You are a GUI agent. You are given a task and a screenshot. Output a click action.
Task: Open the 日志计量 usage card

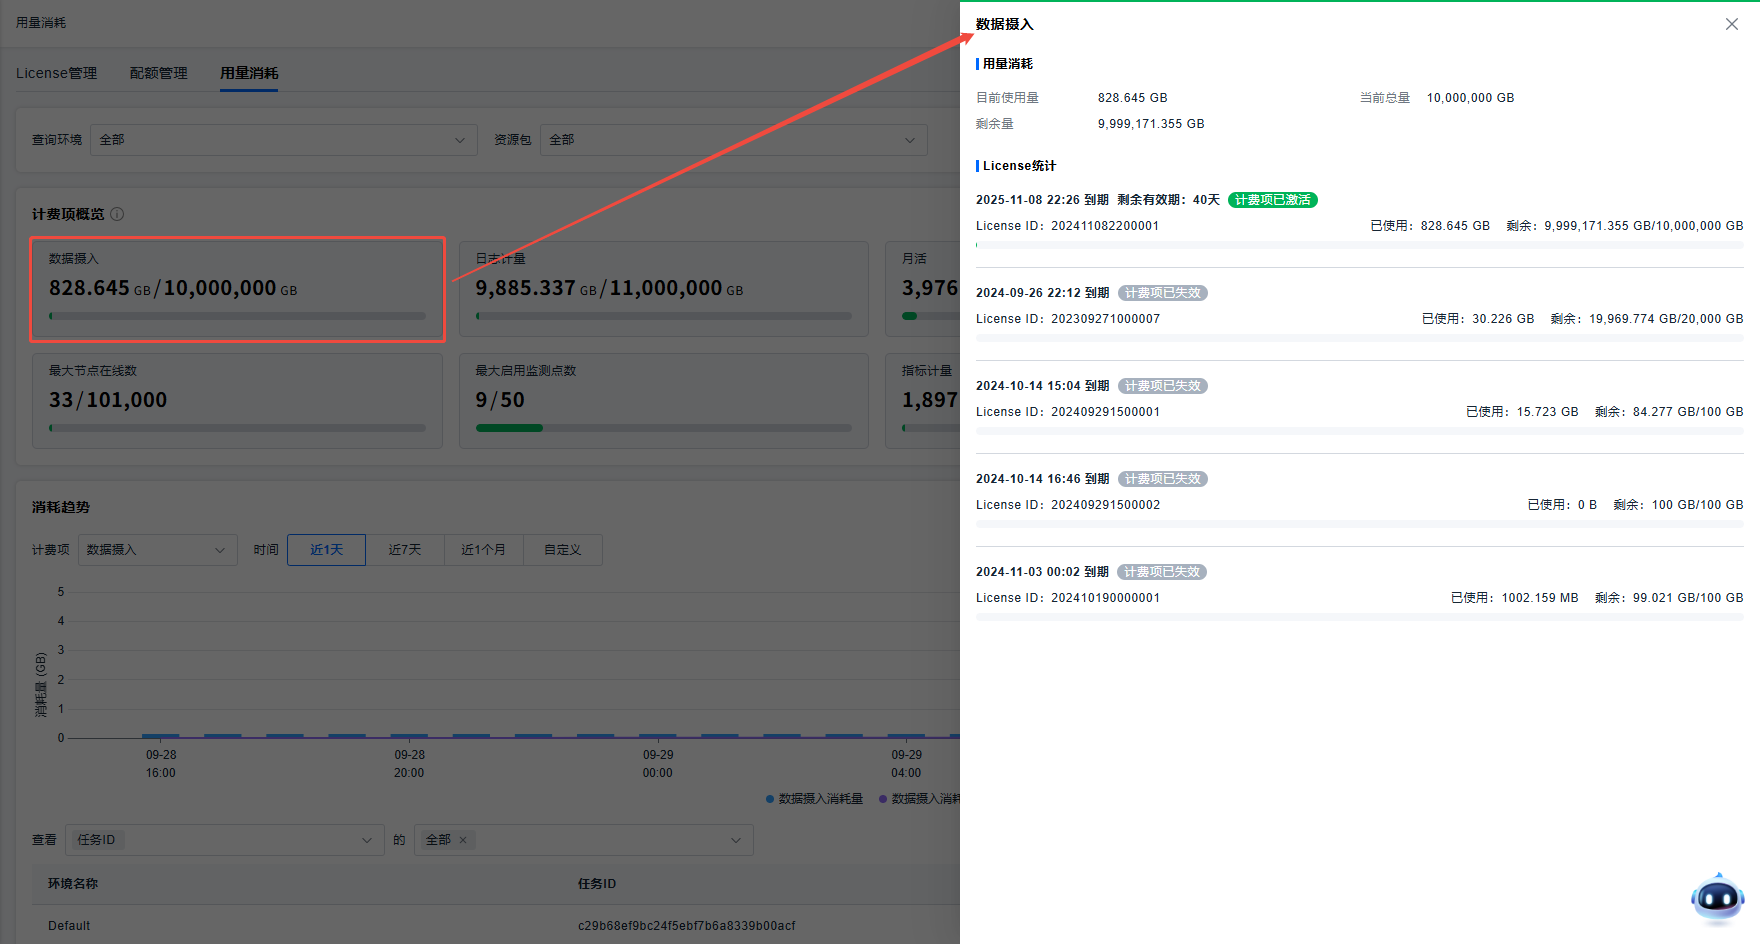coord(663,289)
